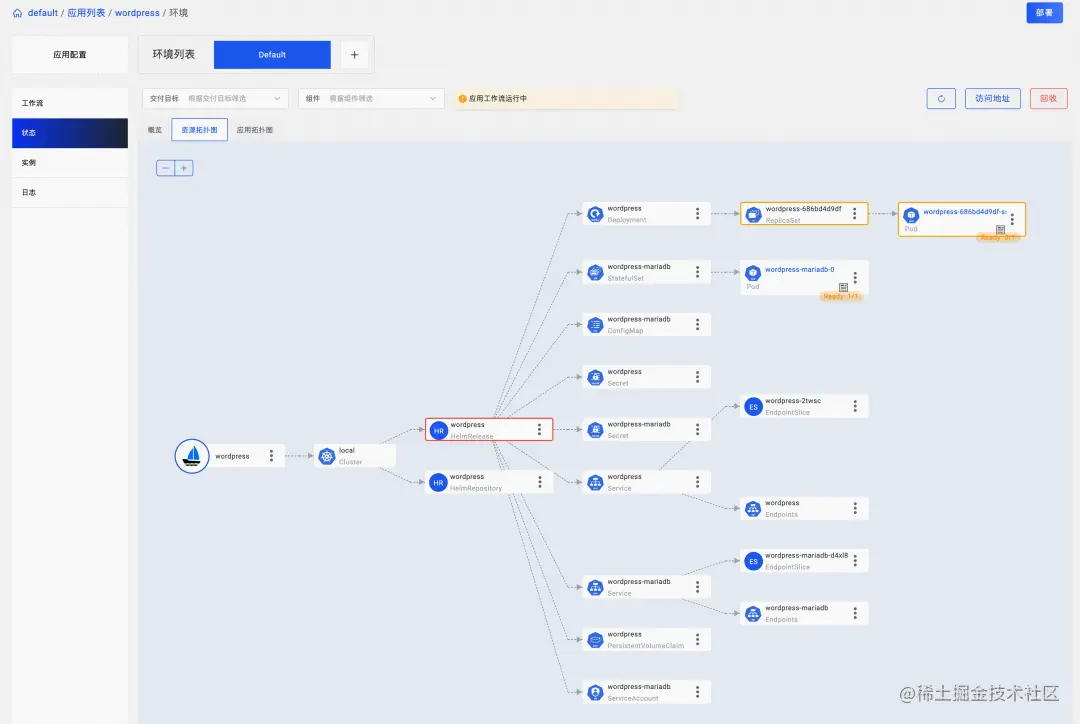This screenshot has height=724, width=1080.
Task: Click the wordpress-mariadb ConfigMap icon
Action: (x=595, y=325)
